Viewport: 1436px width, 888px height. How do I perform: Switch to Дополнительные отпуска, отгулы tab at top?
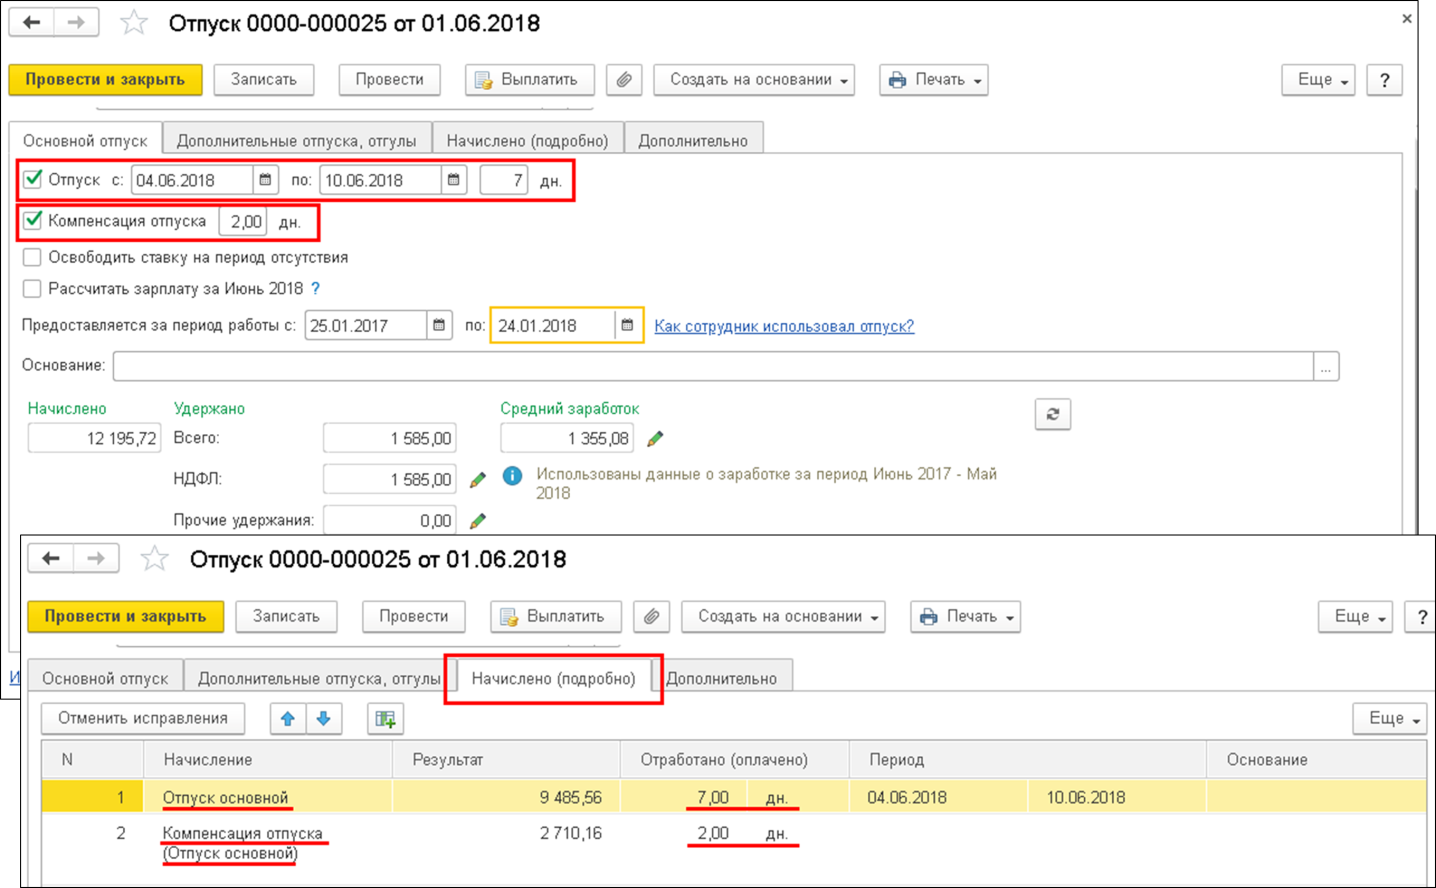point(296,141)
